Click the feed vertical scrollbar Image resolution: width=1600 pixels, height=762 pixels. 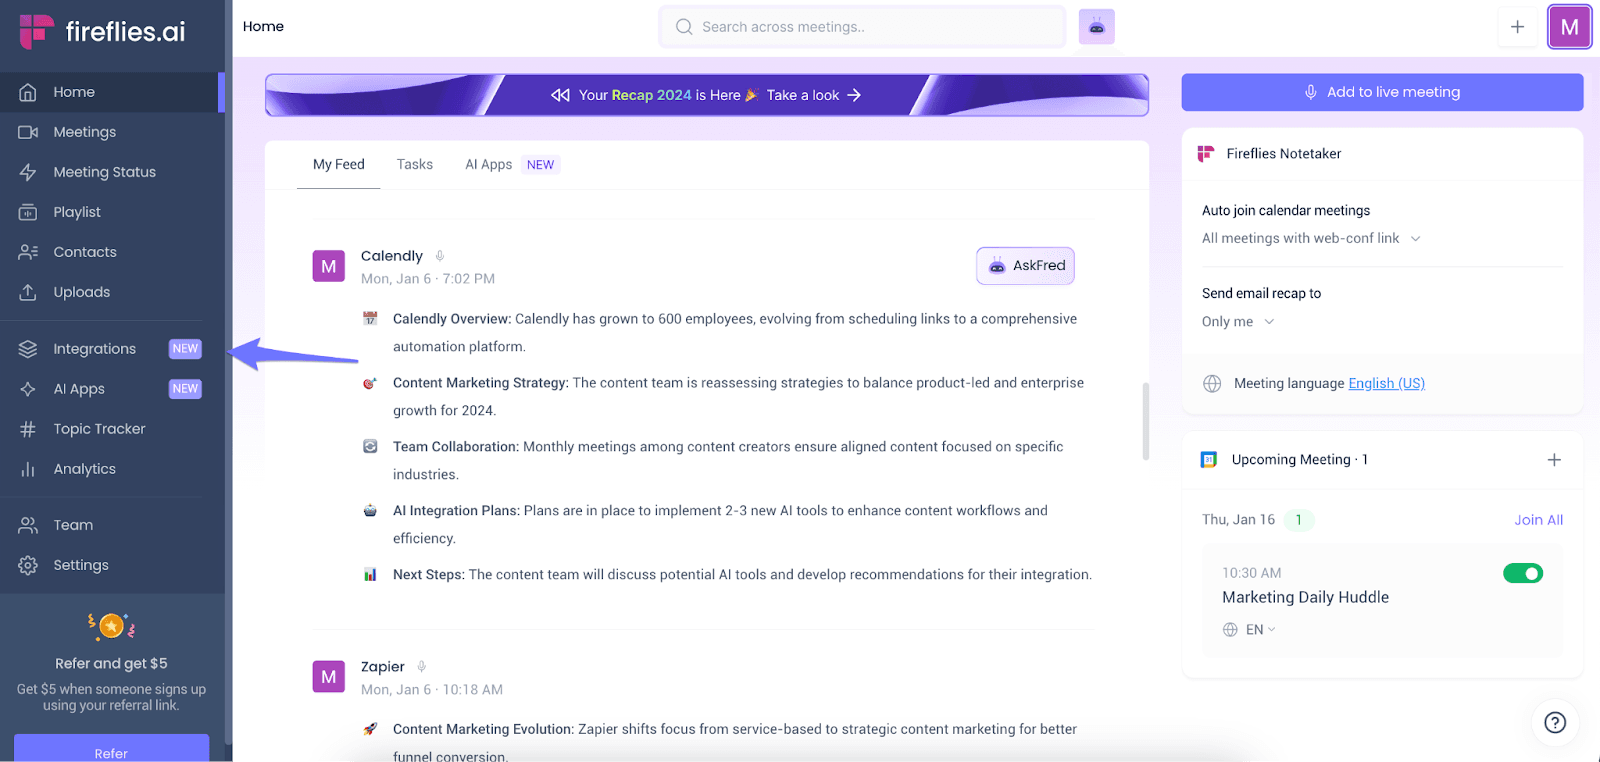(1146, 421)
